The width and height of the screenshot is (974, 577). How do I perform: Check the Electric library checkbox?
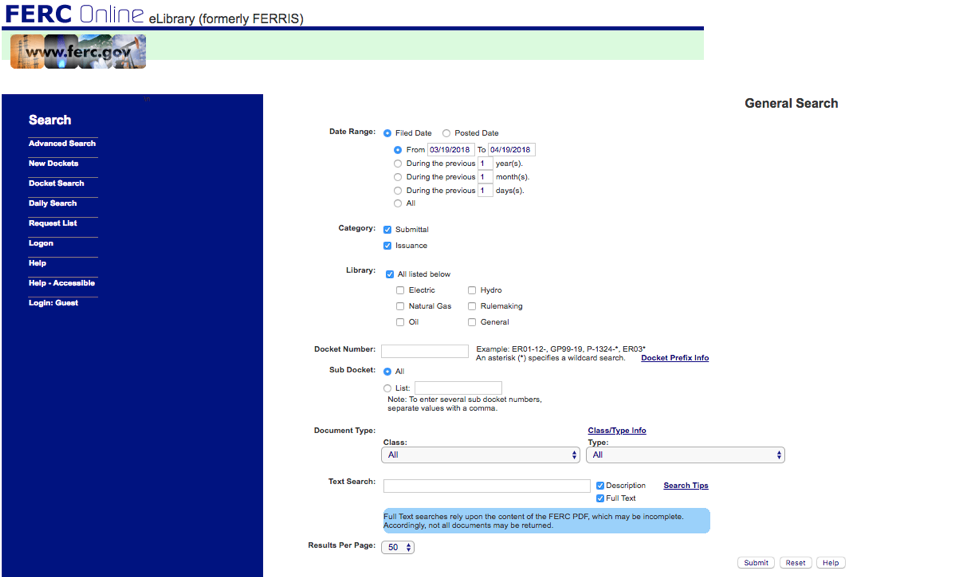pos(400,290)
